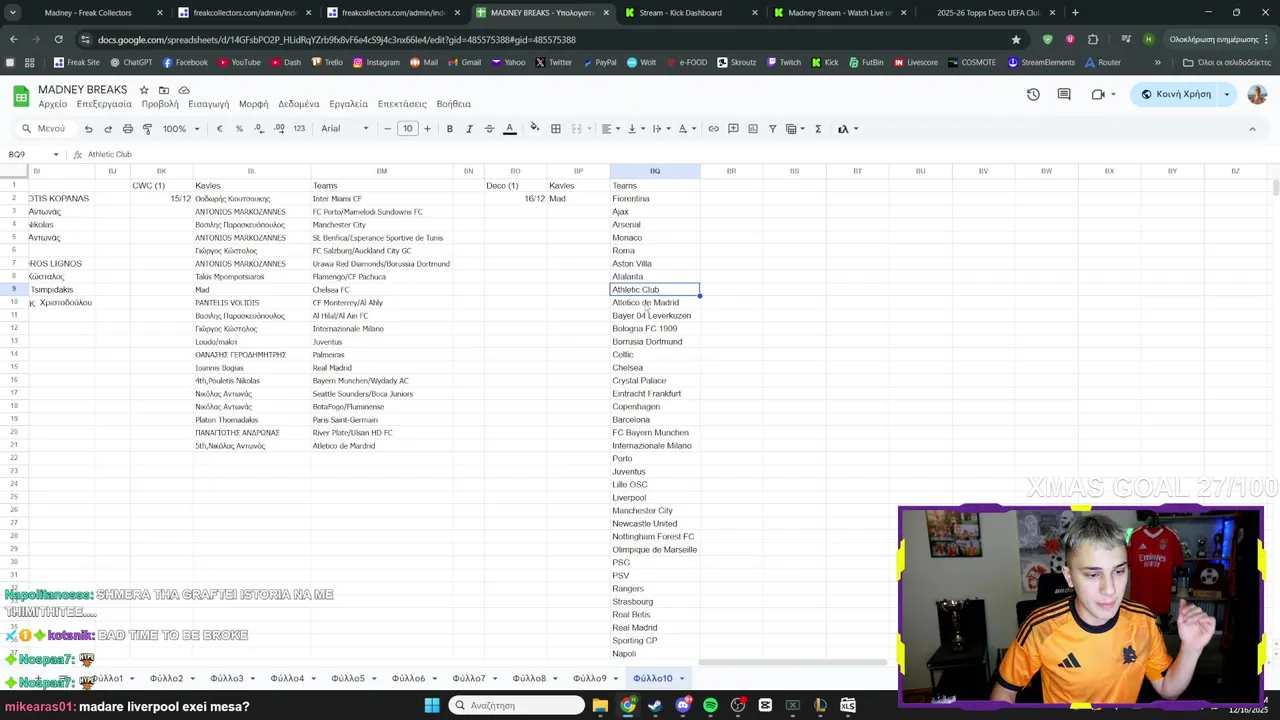Image resolution: width=1280 pixels, height=720 pixels.
Task: Open the Αρχείο menu
Action: (53, 104)
